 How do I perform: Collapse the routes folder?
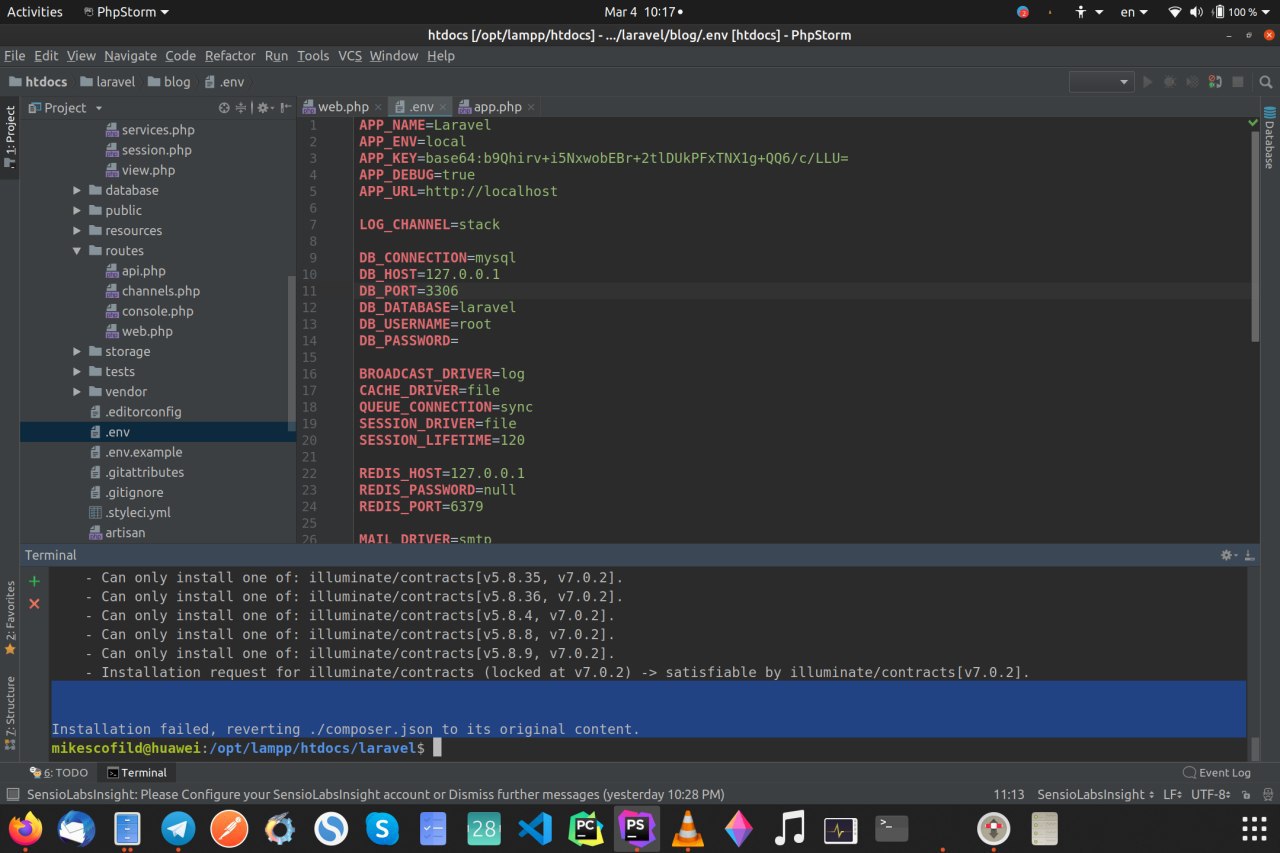77,251
